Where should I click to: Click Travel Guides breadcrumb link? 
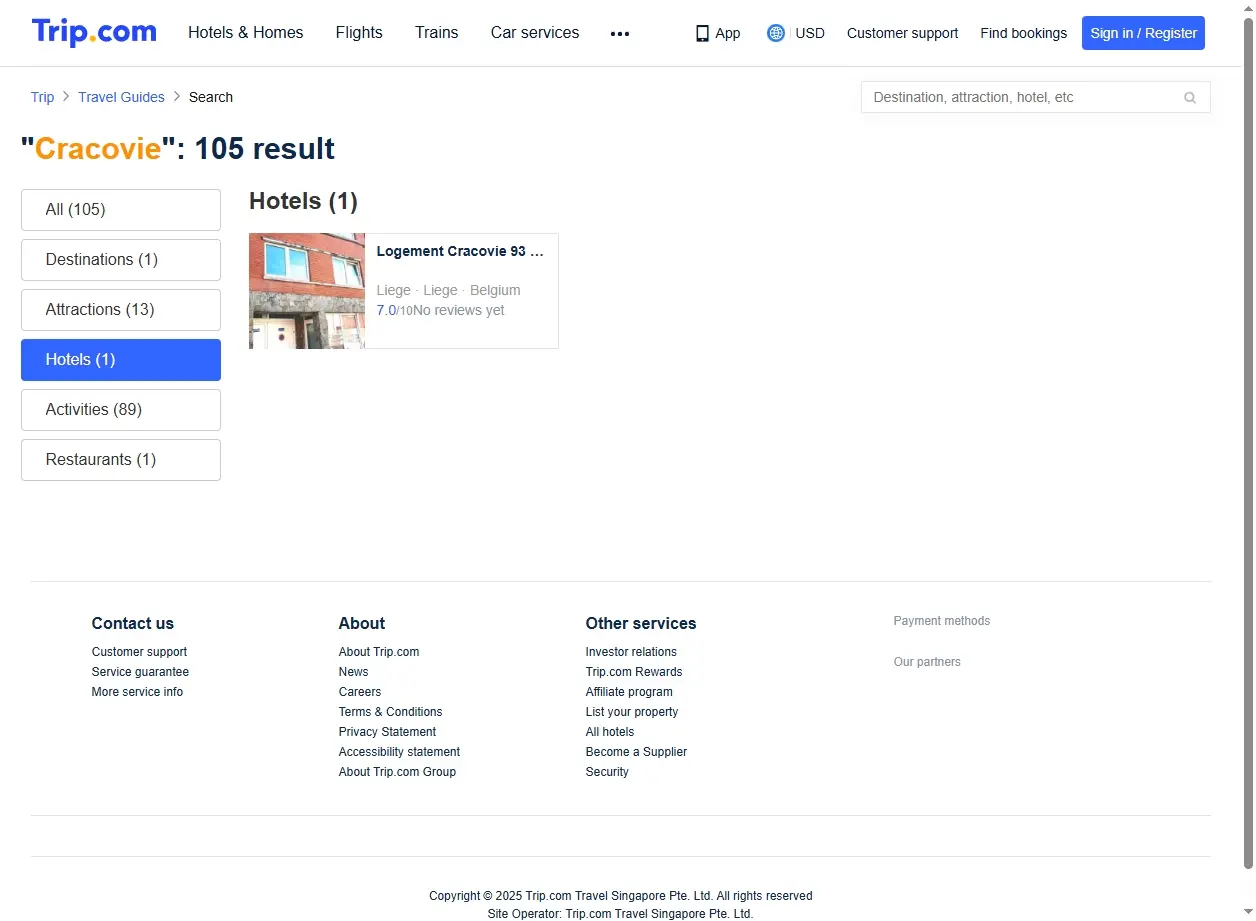121,97
